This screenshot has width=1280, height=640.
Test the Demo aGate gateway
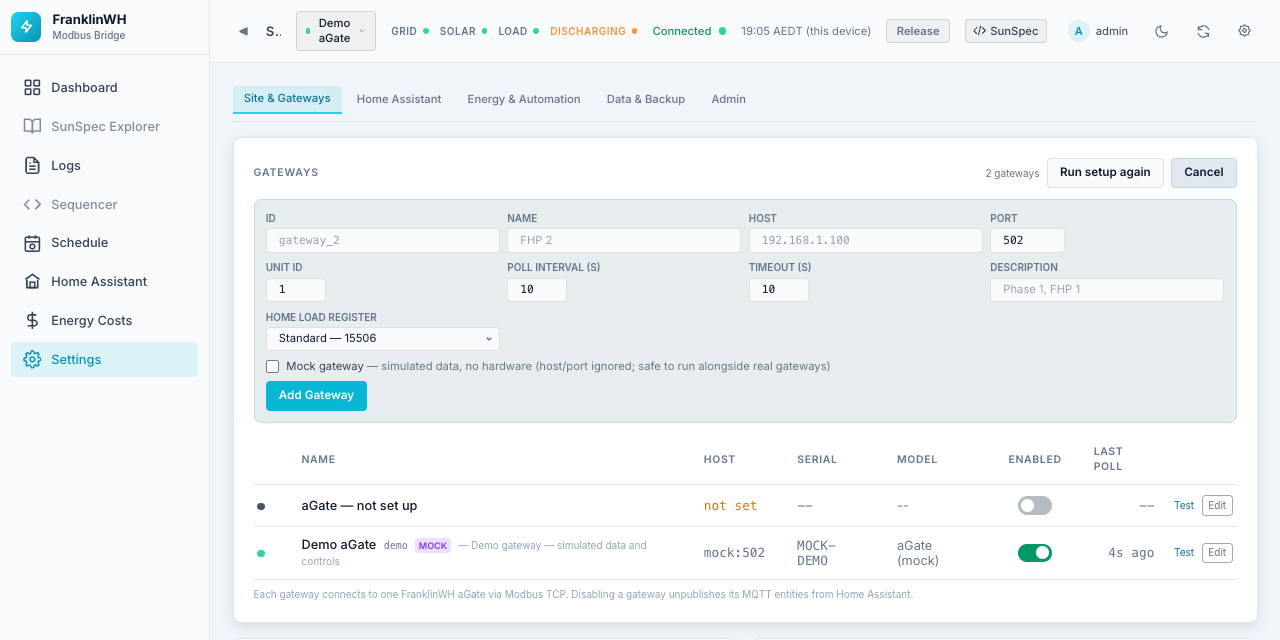pos(1184,553)
